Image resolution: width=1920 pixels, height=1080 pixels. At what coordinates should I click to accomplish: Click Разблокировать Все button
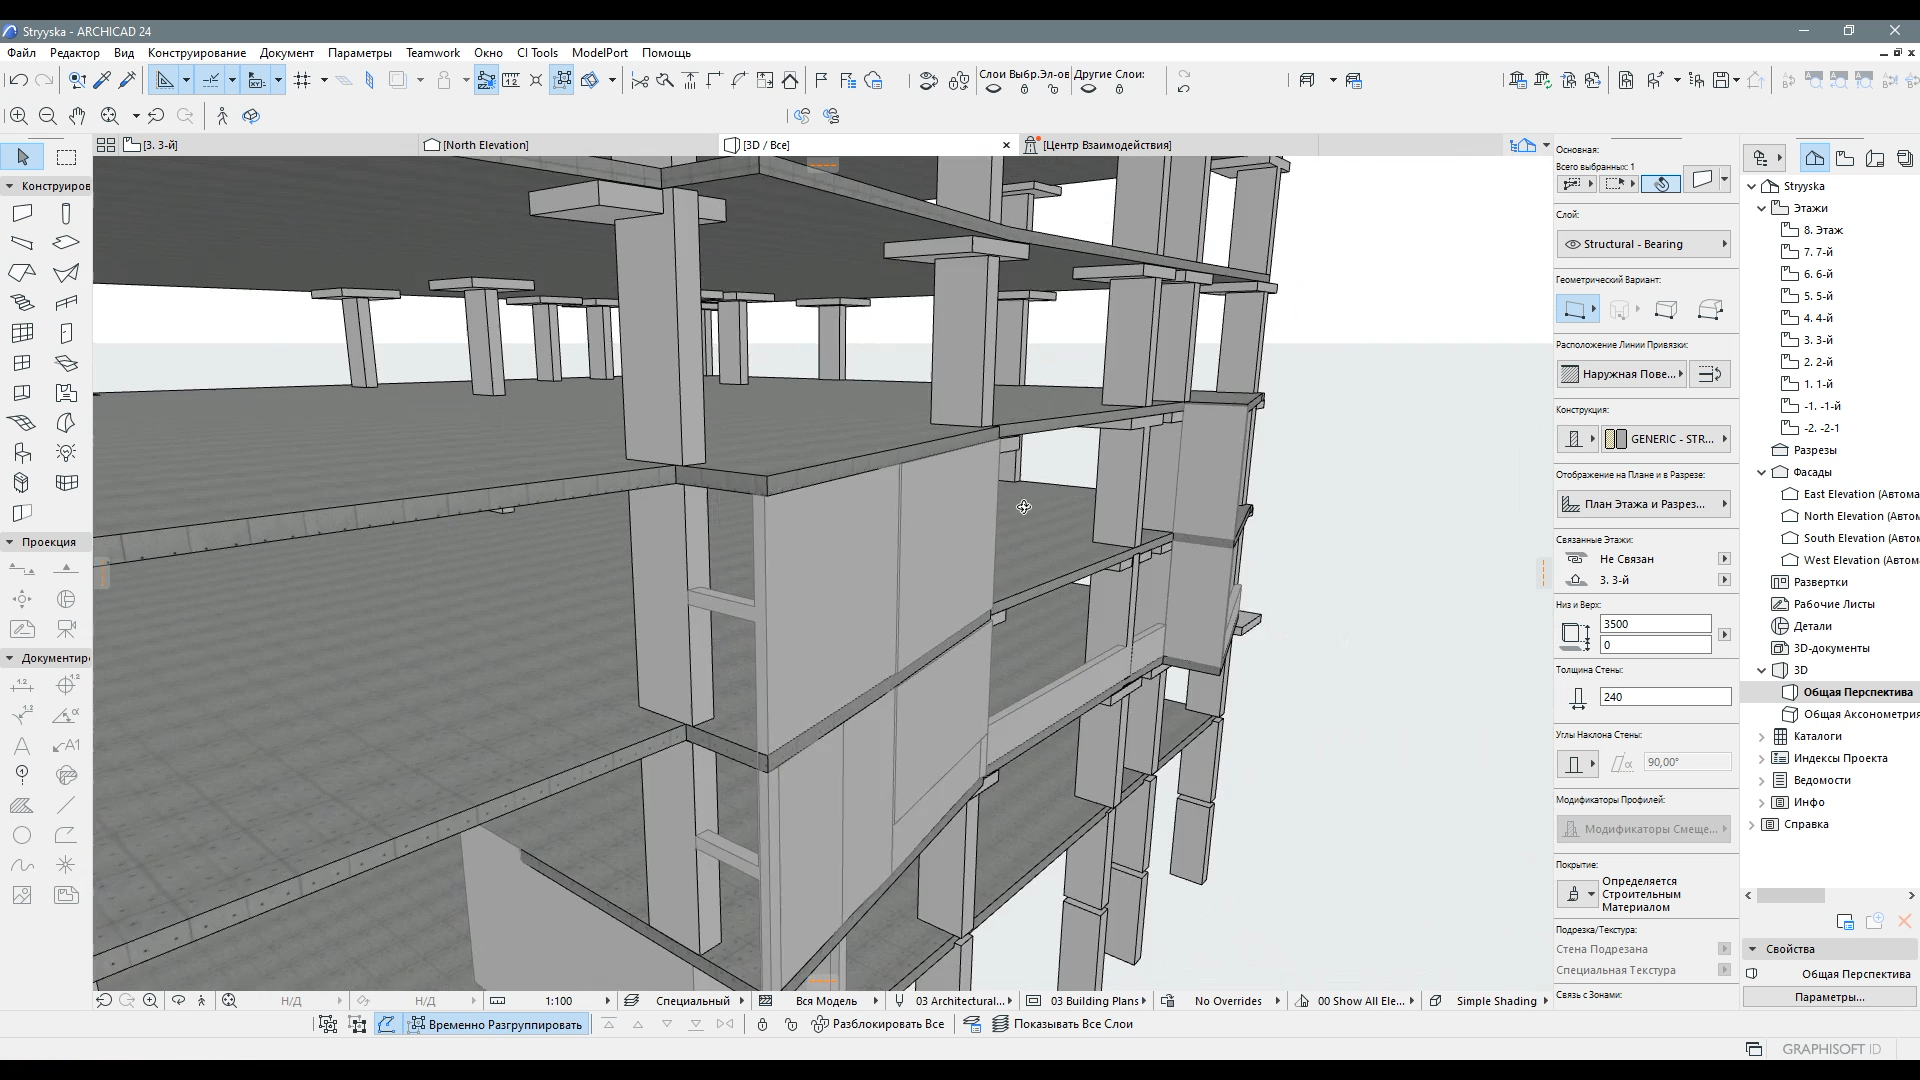(878, 1024)
